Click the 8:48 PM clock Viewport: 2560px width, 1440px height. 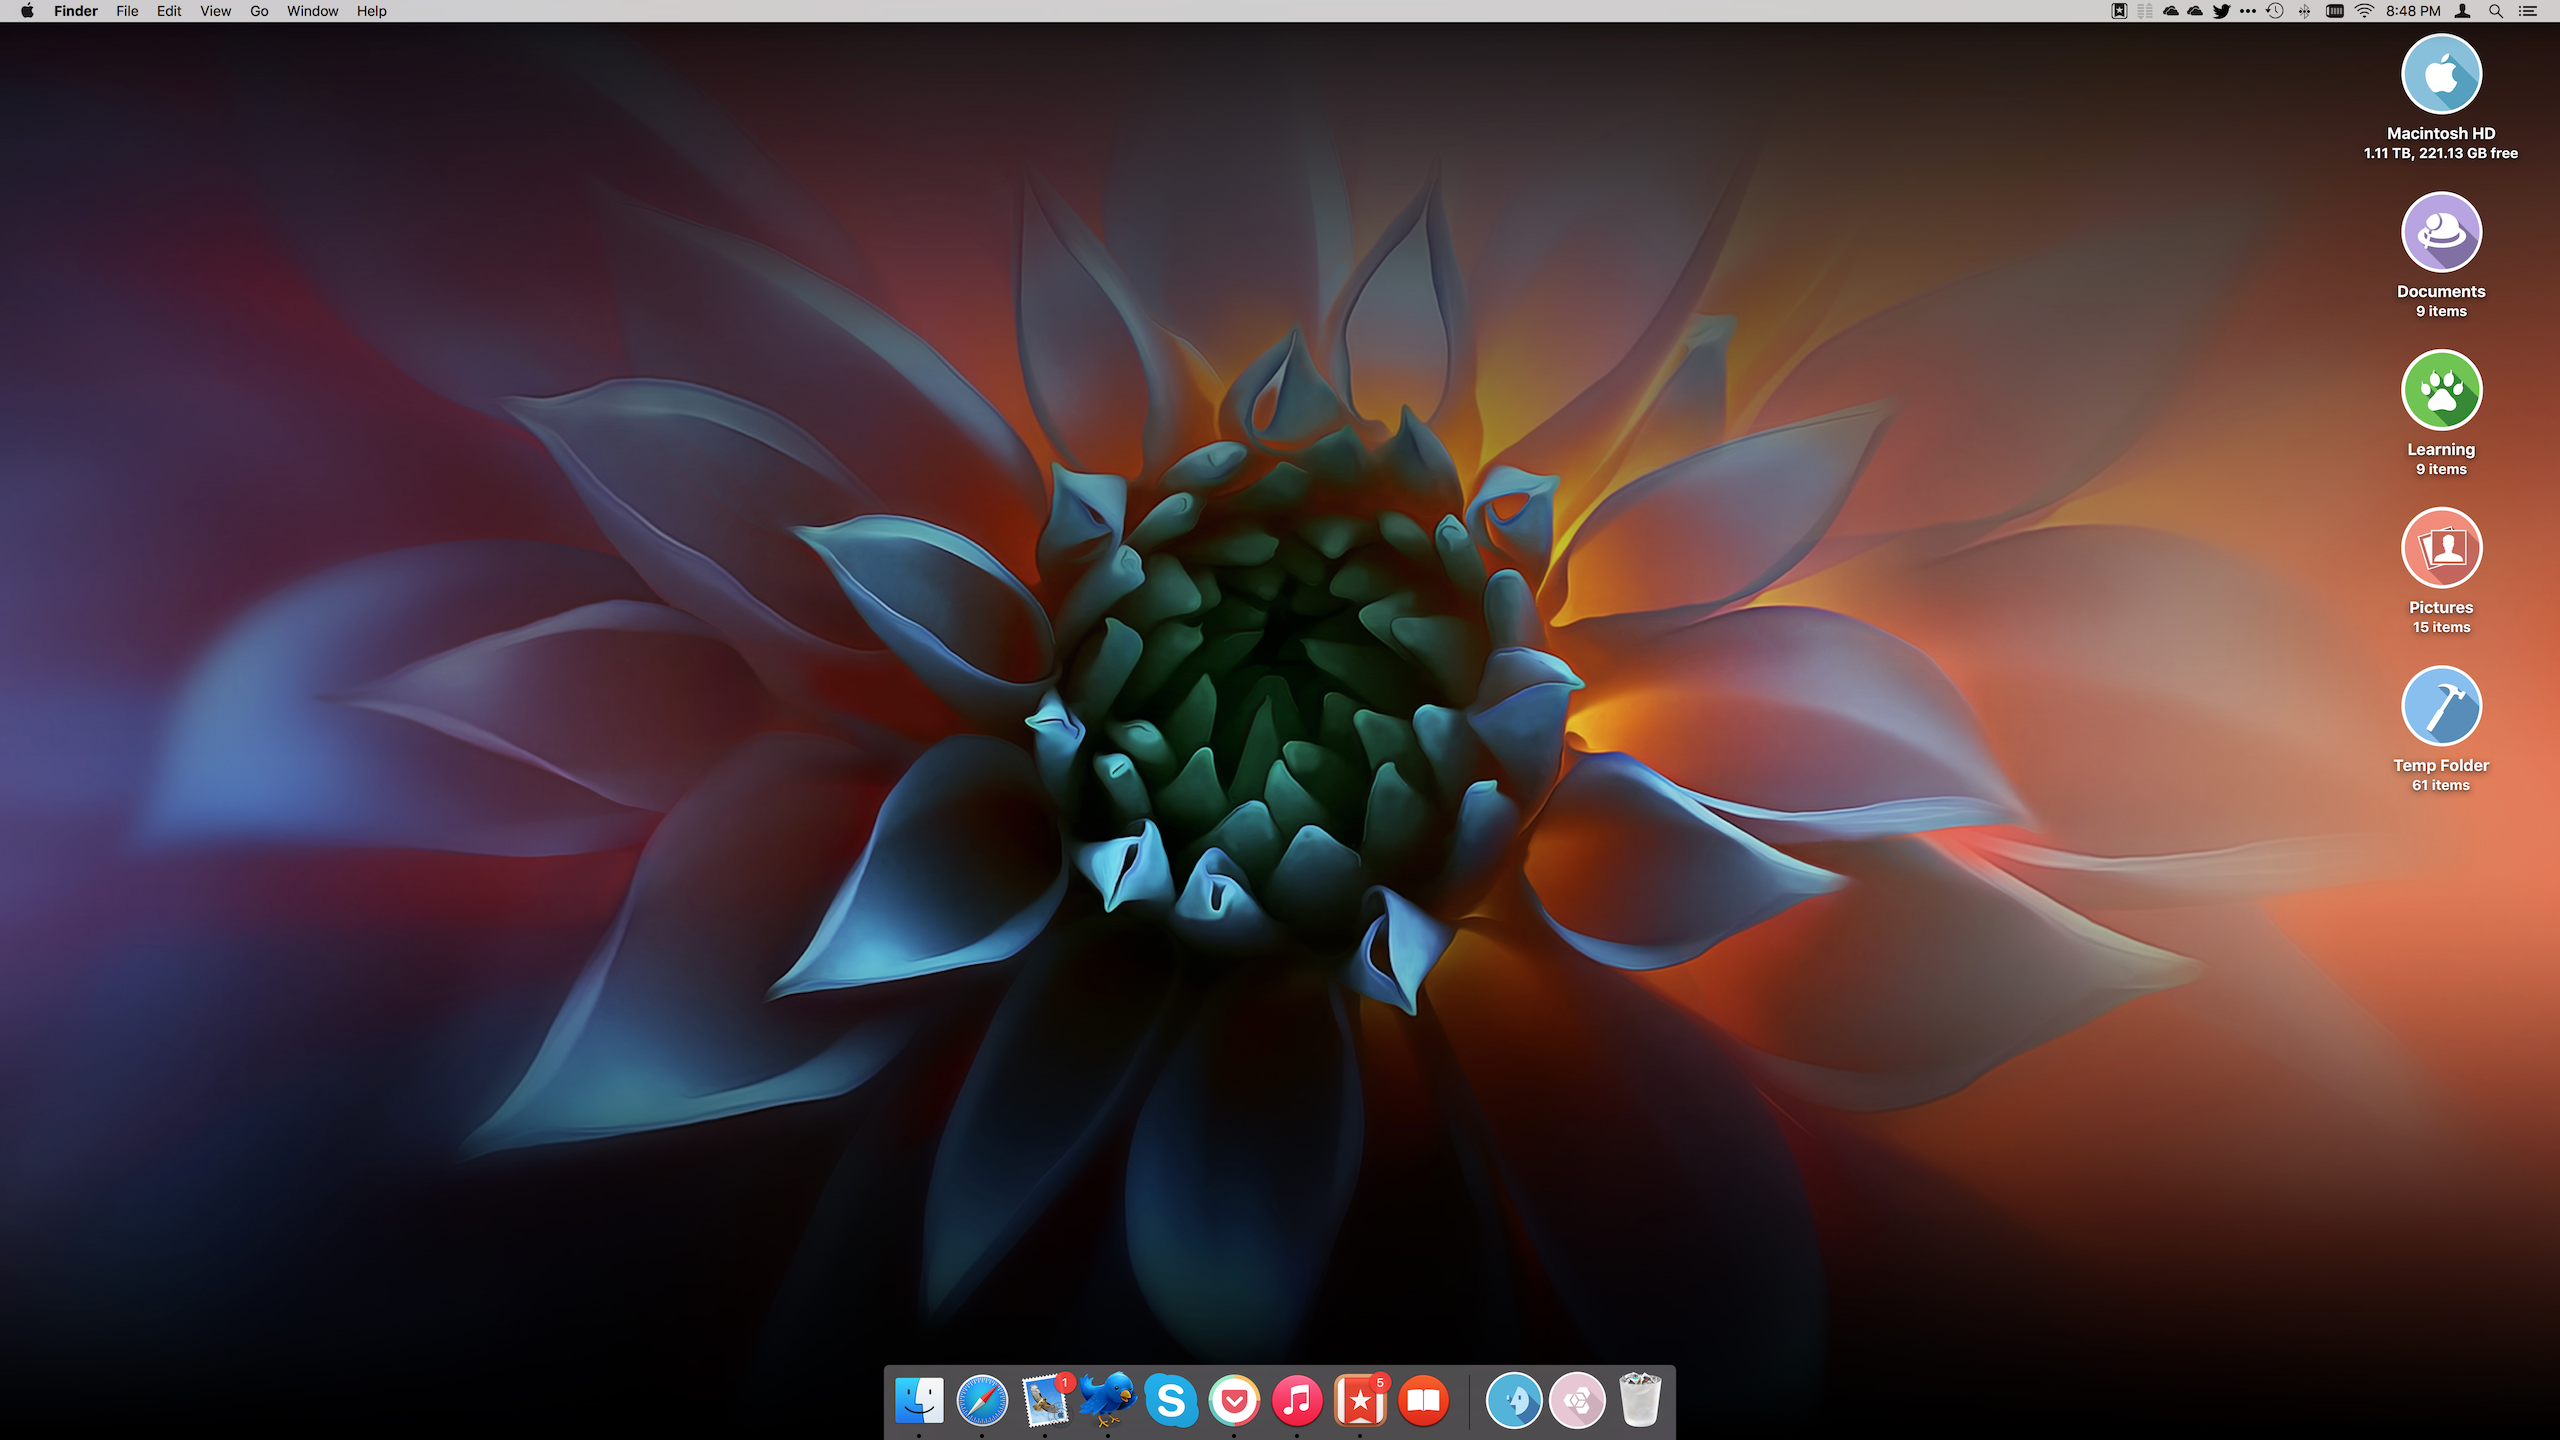pyautogui.click(x=2412, y=11)
